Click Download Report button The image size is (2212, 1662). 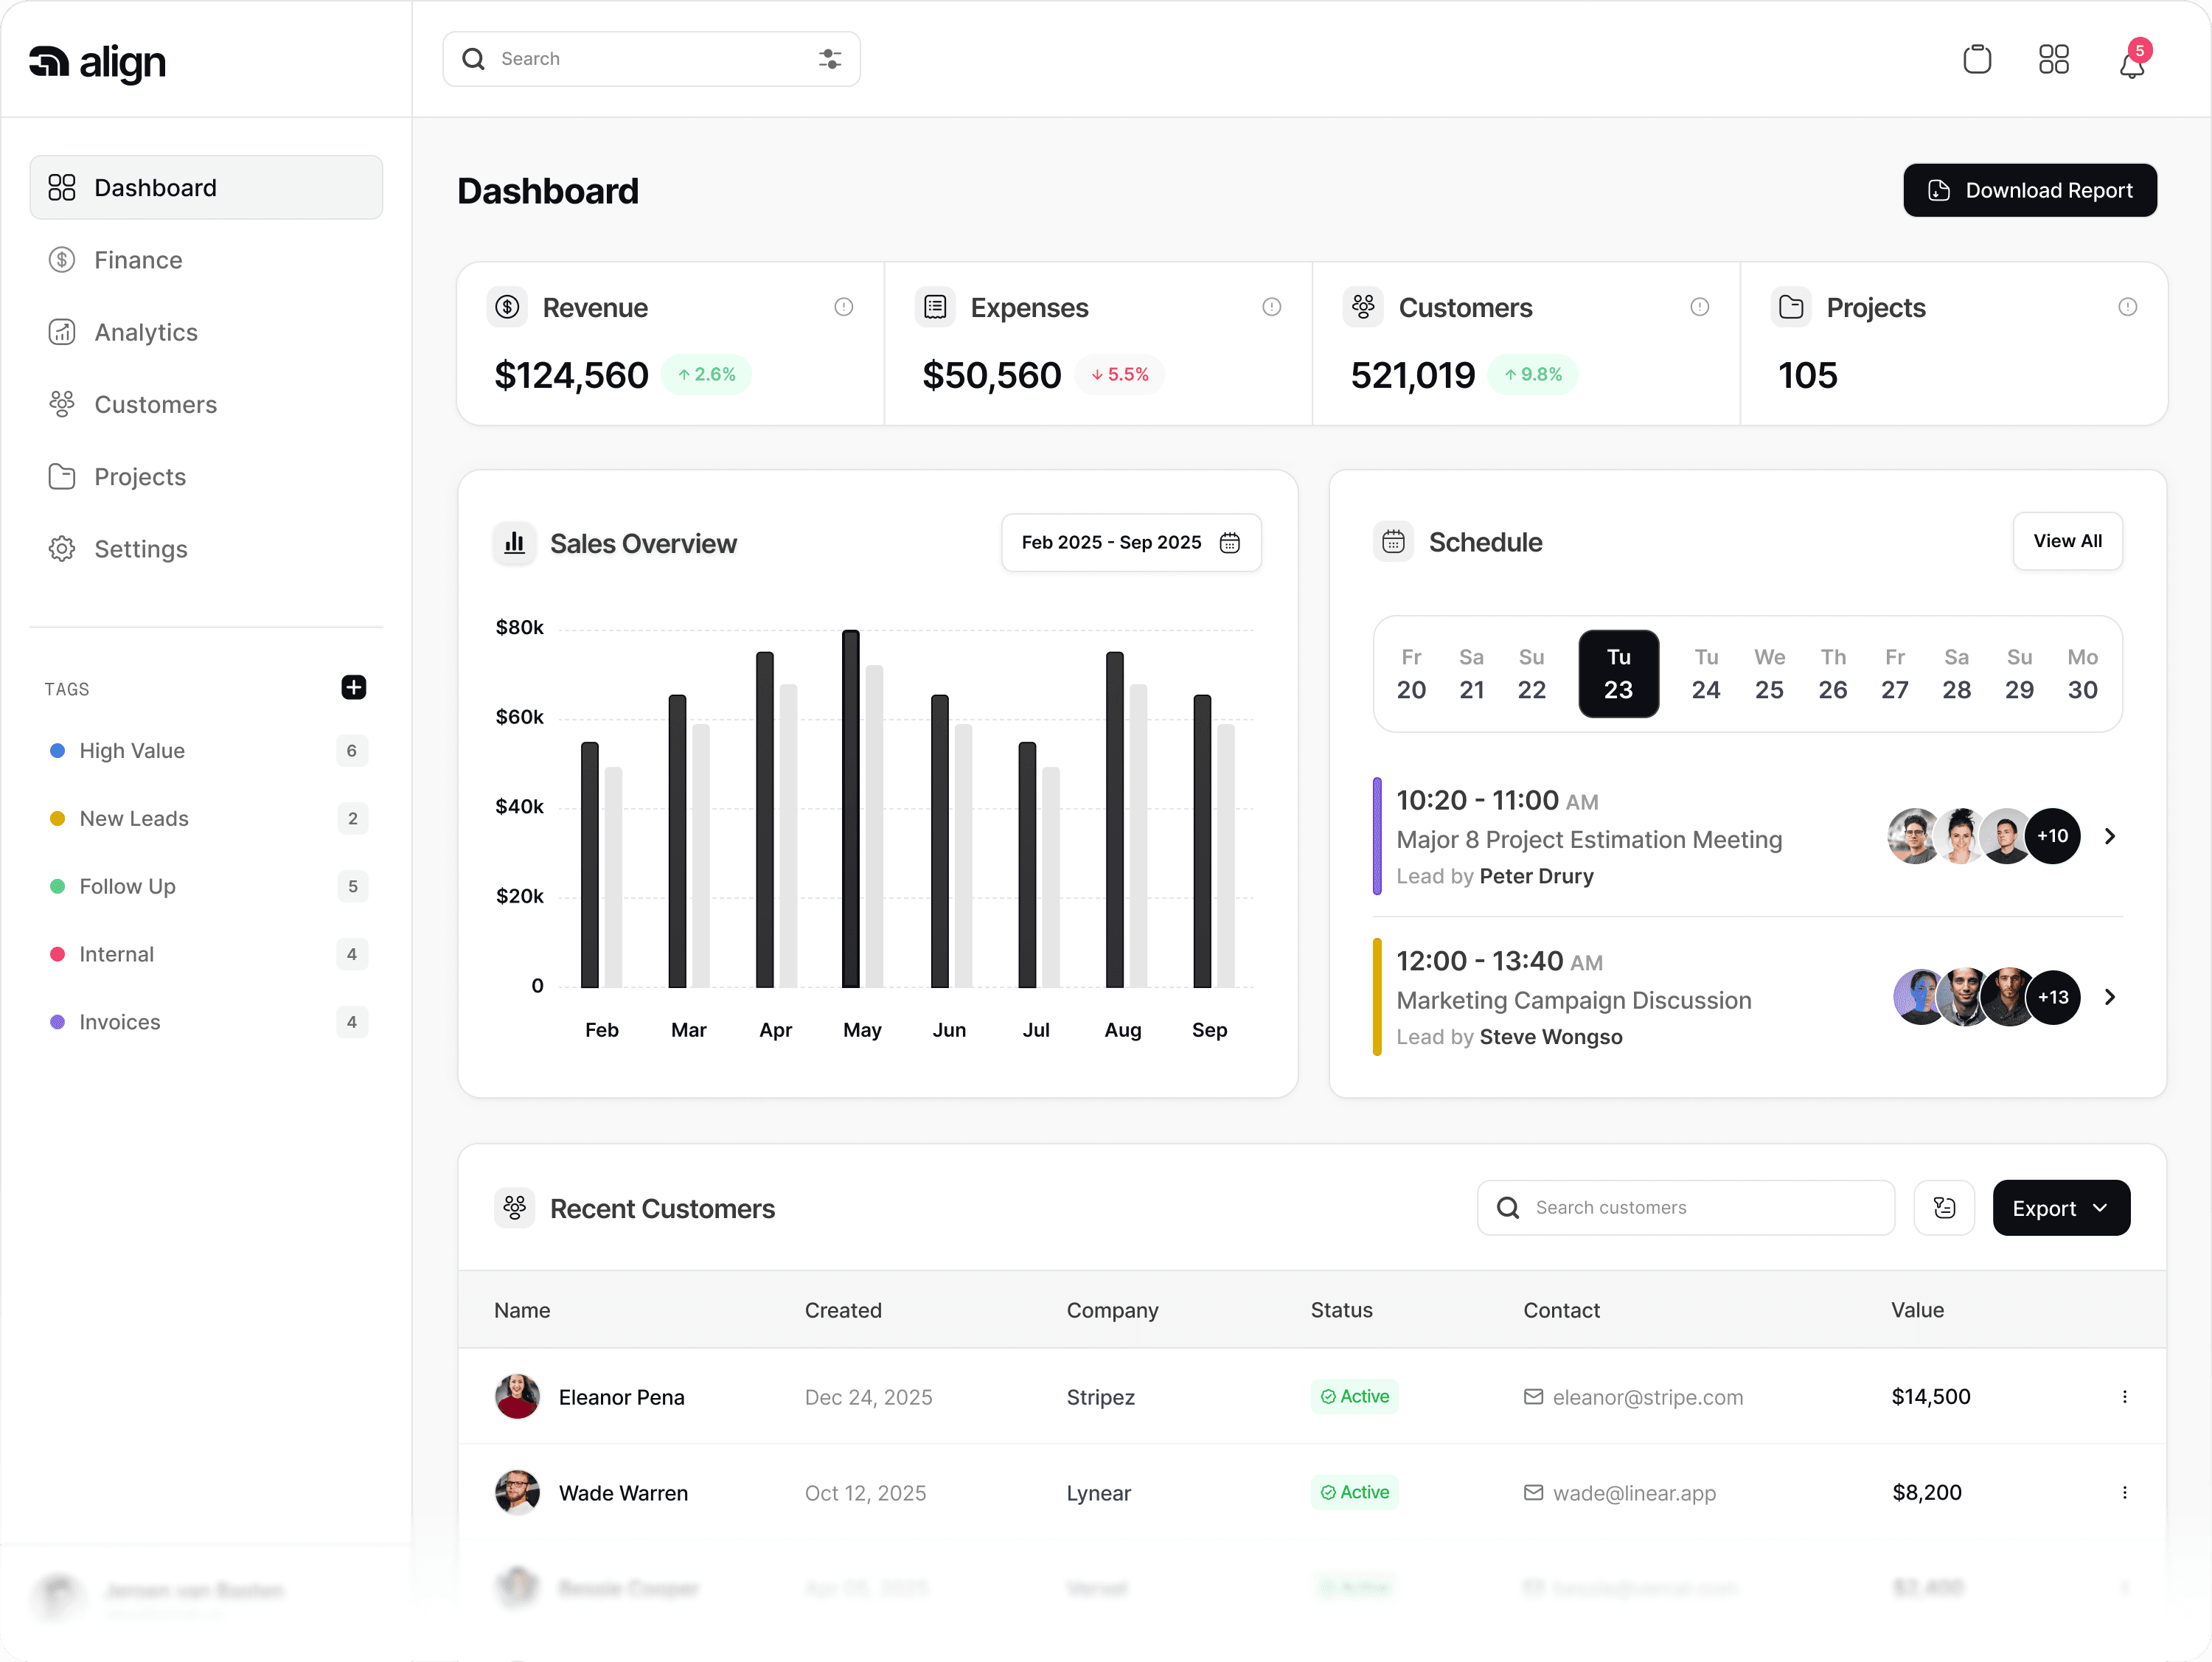[x=2030, y=190]
